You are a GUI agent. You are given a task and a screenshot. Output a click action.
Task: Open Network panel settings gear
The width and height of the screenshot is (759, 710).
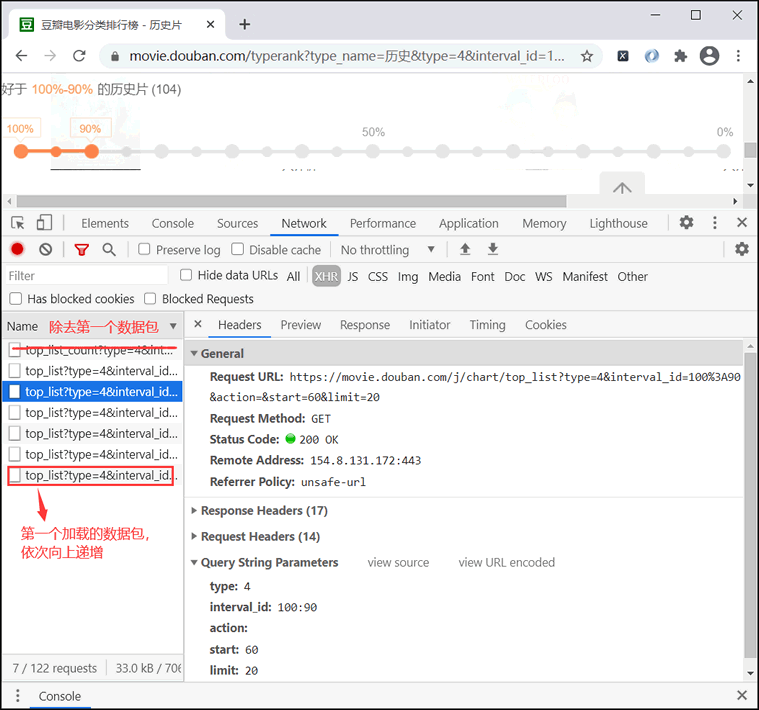pyautogui.click(x=742, y=249)
